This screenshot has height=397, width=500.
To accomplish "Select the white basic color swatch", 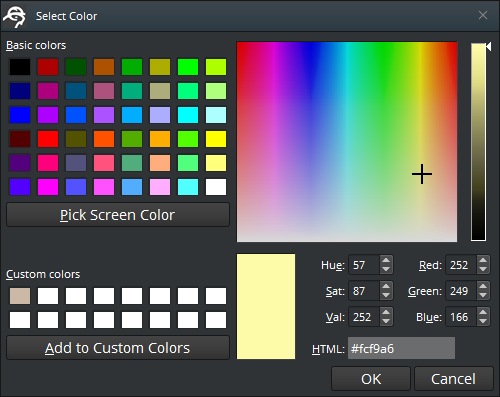I will coord(216,187).
